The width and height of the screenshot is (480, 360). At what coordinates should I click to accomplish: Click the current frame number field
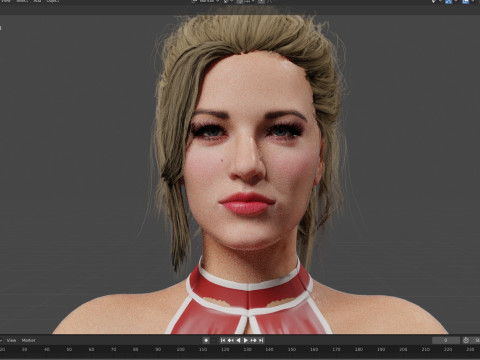click(x=446, y=340)
